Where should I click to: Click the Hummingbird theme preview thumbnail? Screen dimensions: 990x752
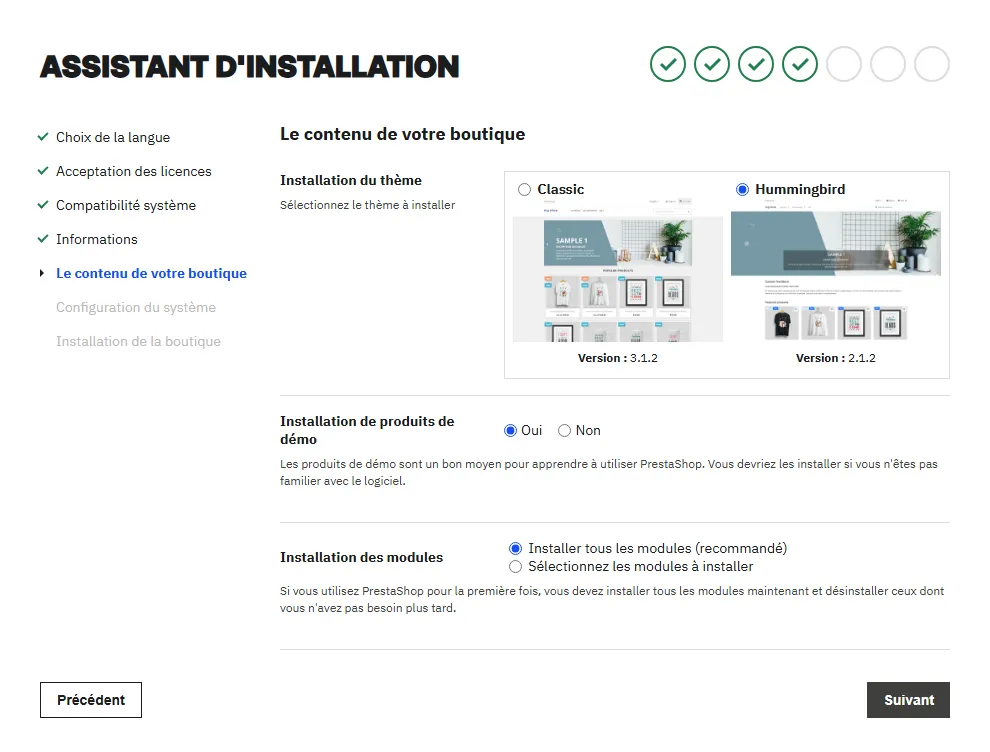click(835, 270)
